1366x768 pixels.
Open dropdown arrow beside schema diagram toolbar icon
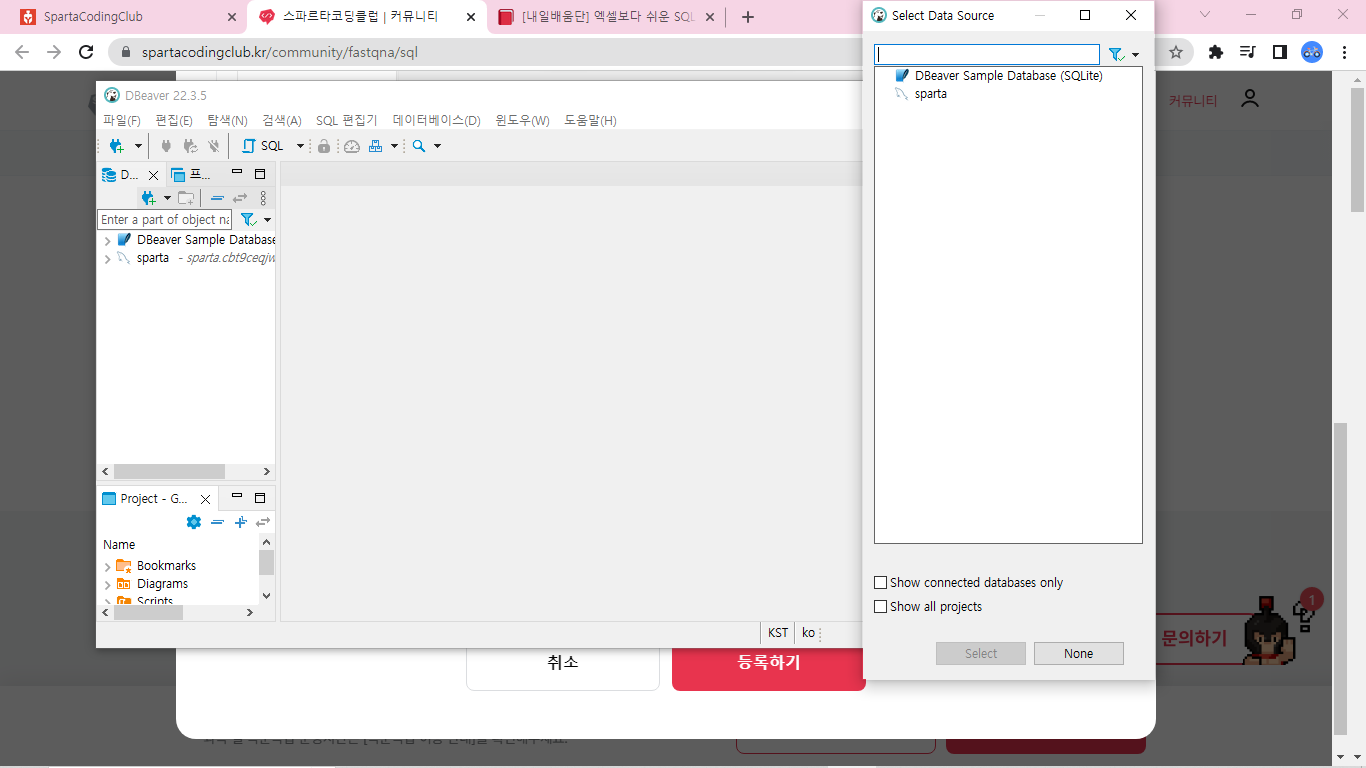coord(394,146)
